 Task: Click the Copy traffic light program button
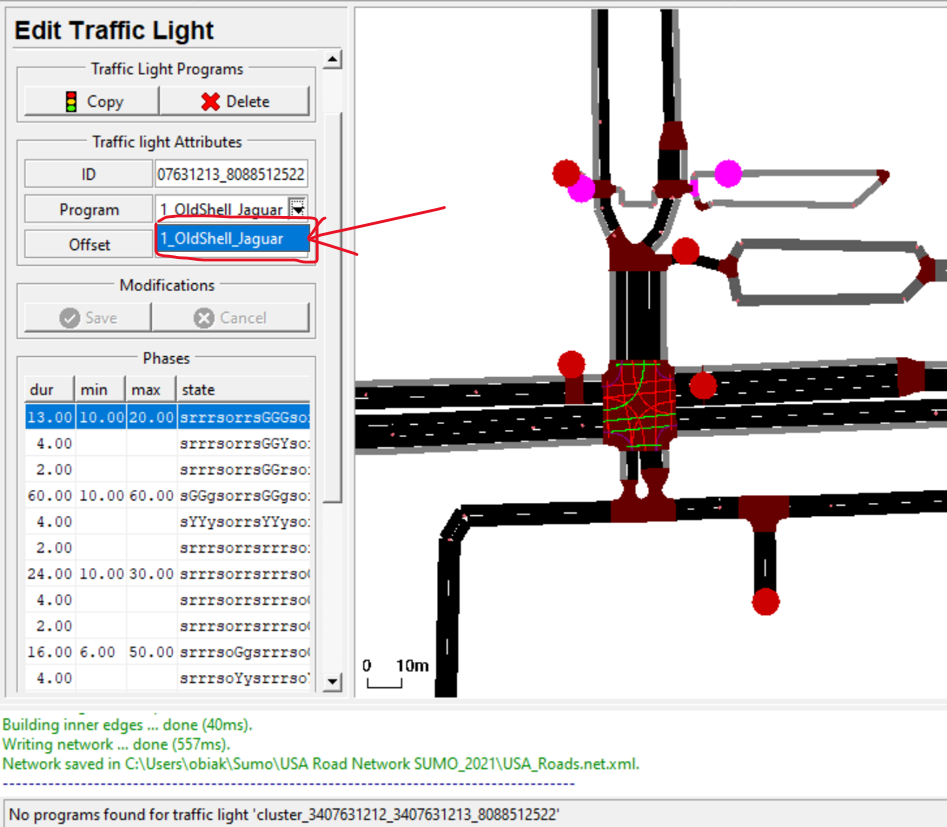pyautogui.click(x=92, y=101)
